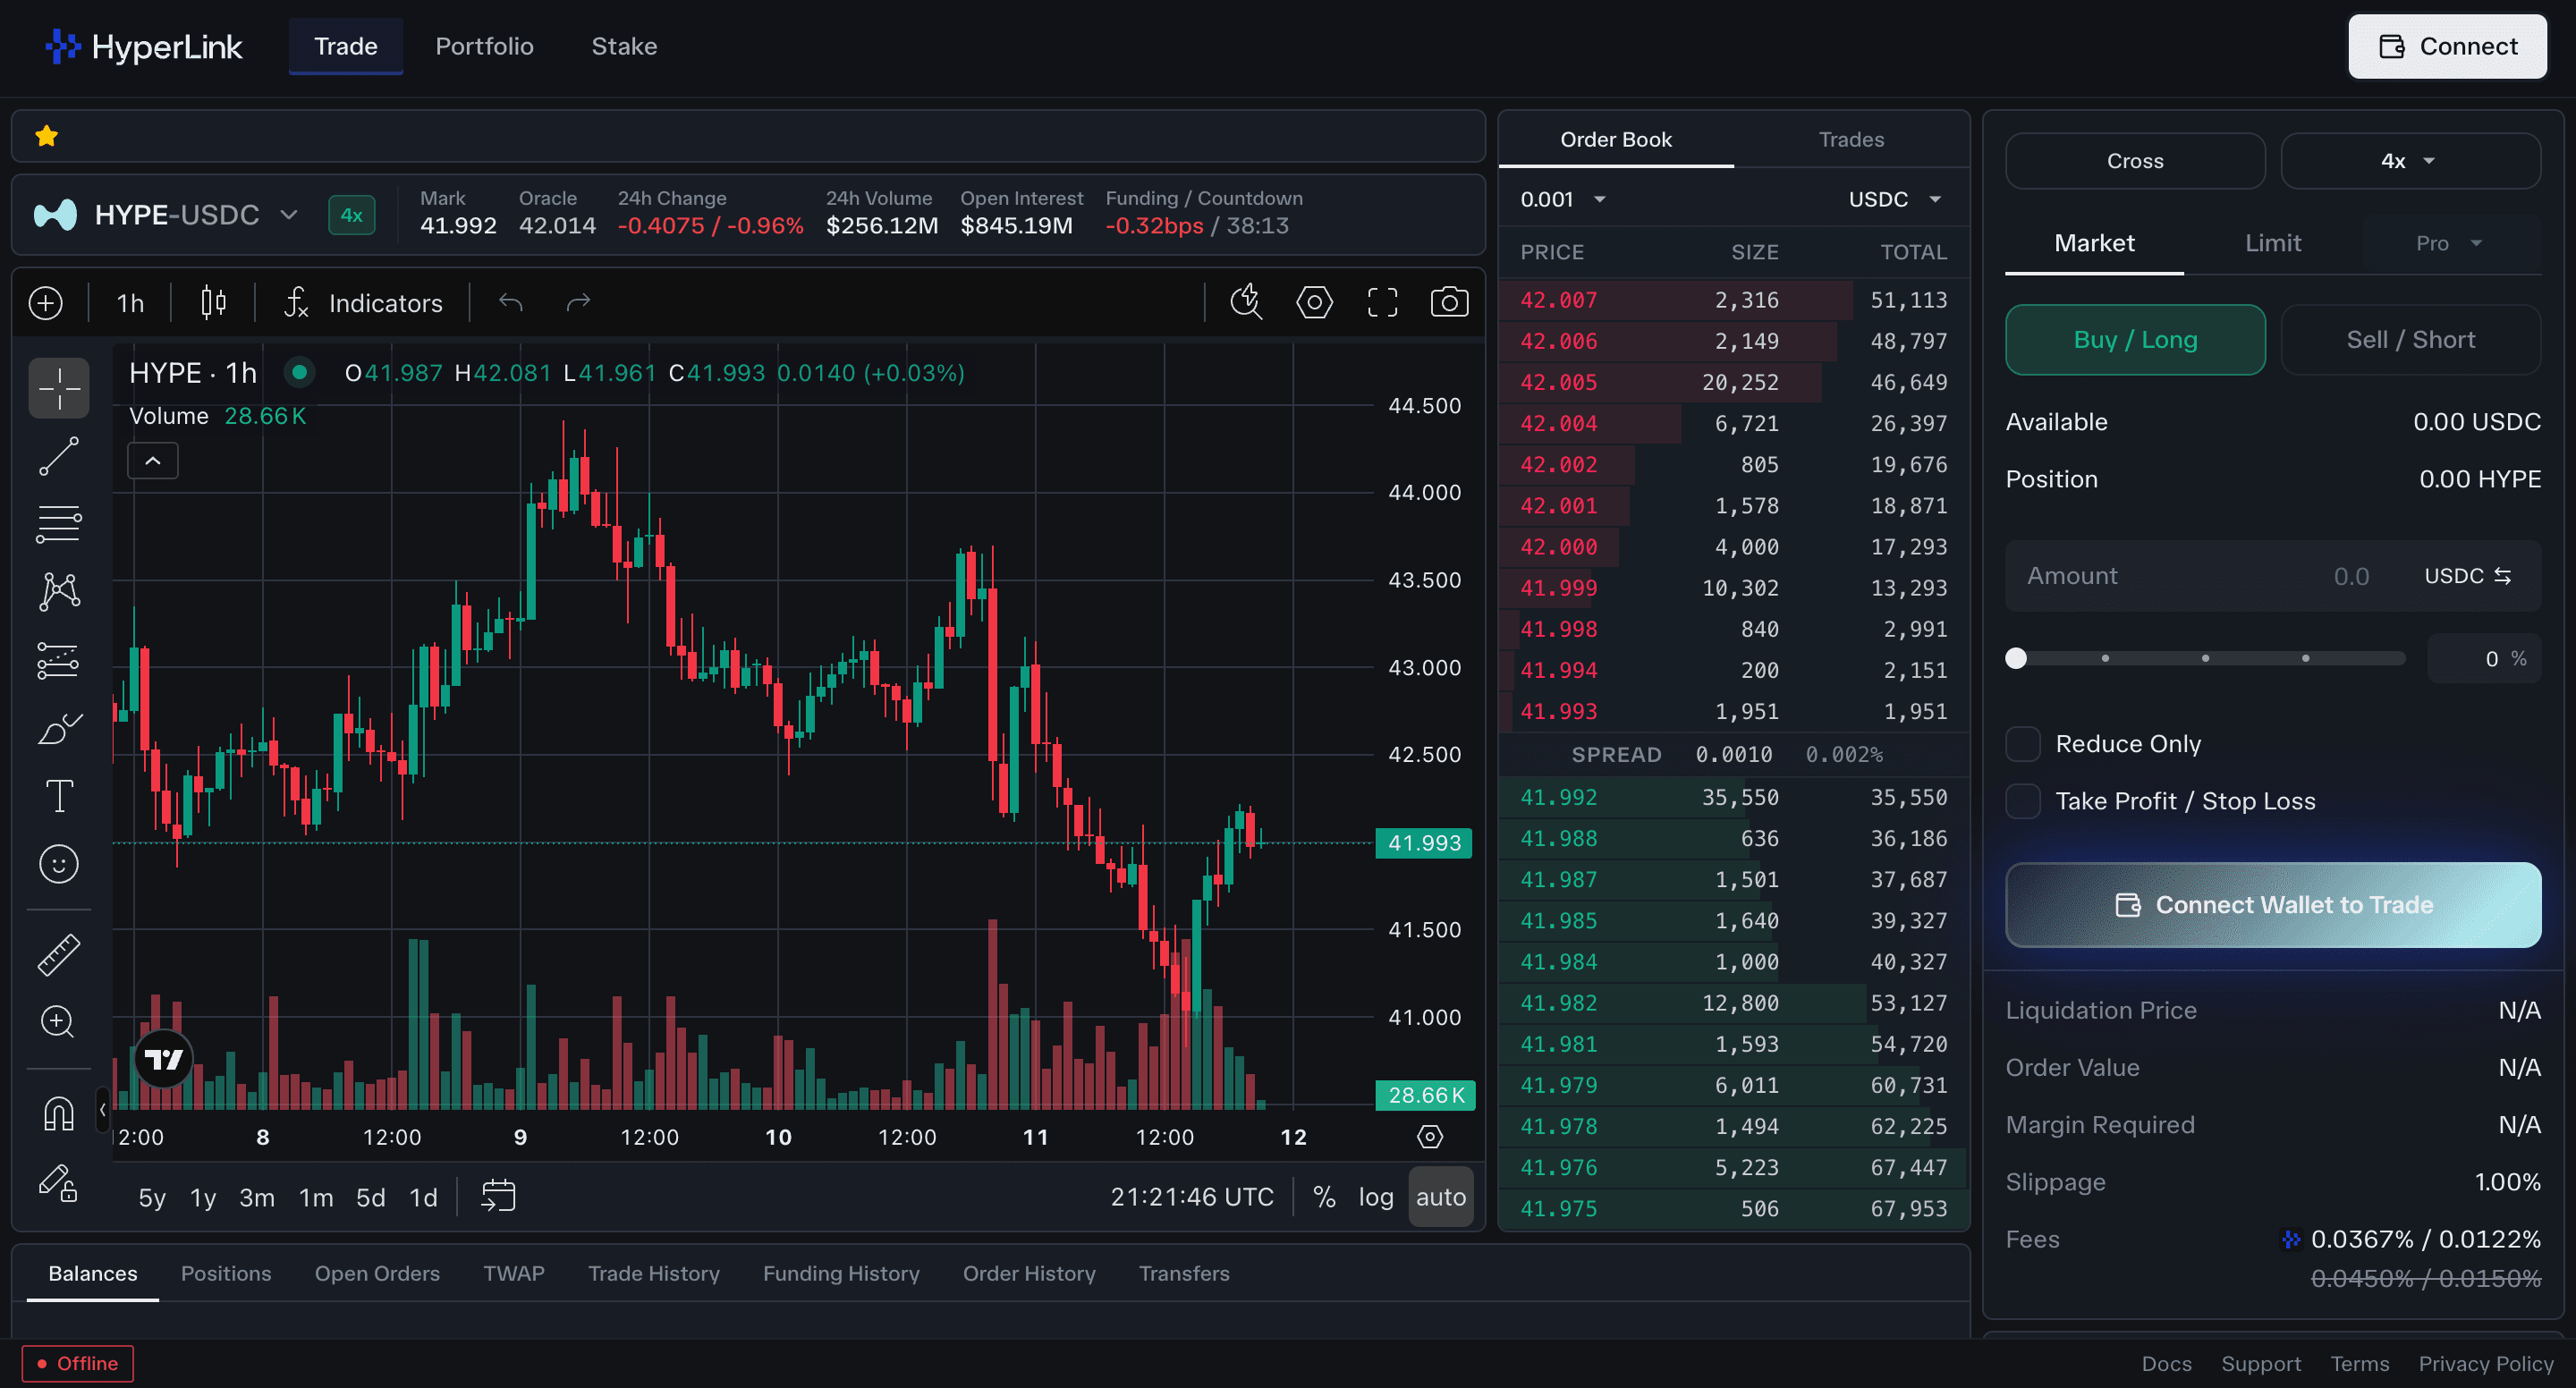The width and height of the screenshot is (2576, 1388).
Task: Select the Fibonacci retracement tool
Action: tap(59, 524)
